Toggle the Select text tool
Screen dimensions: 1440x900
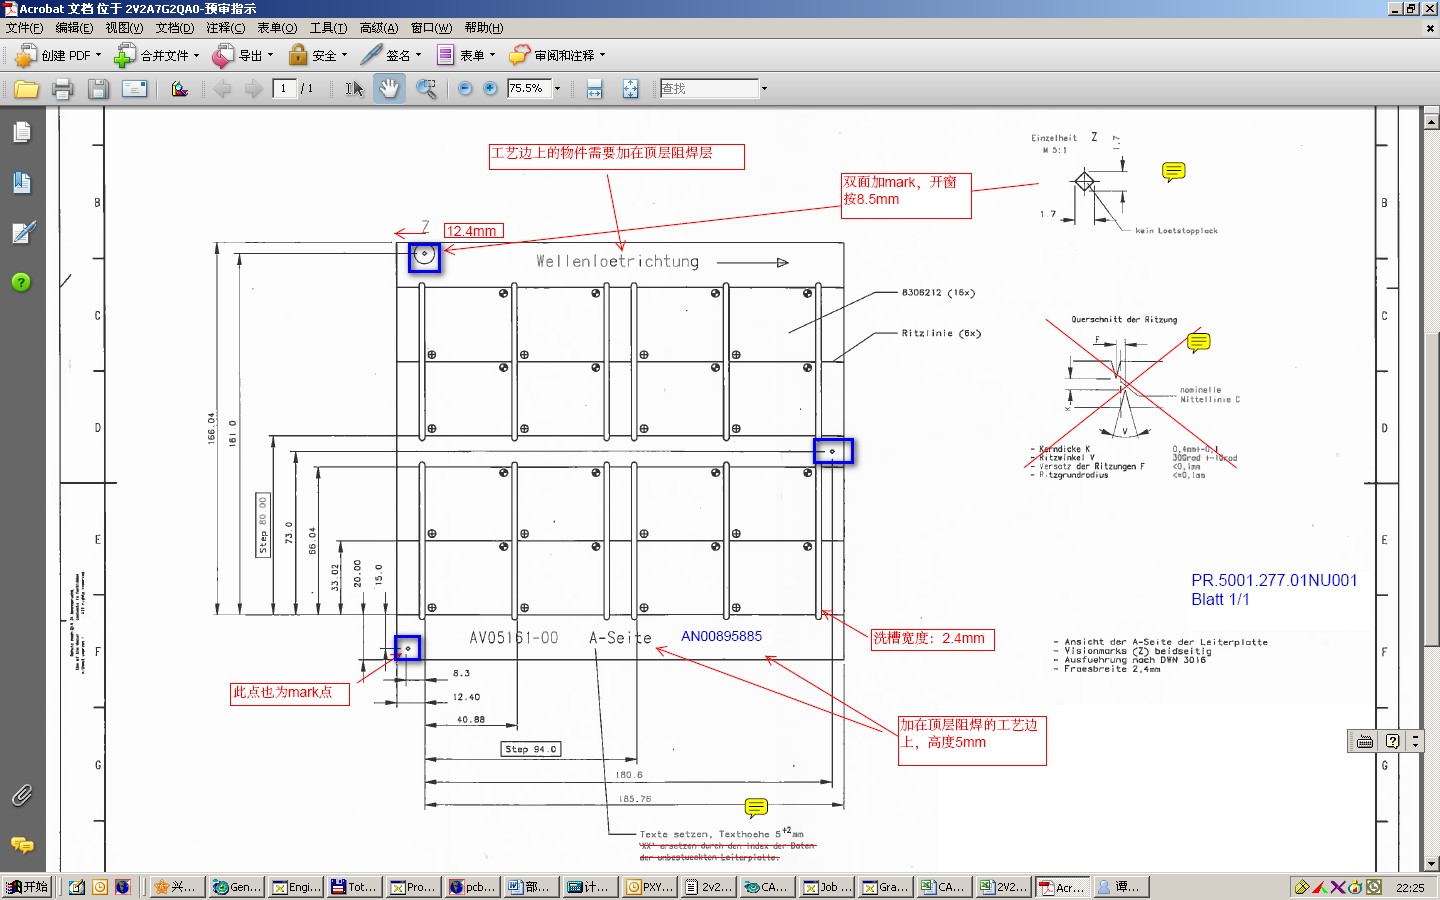pyautogui.click(x=354, y=89)
